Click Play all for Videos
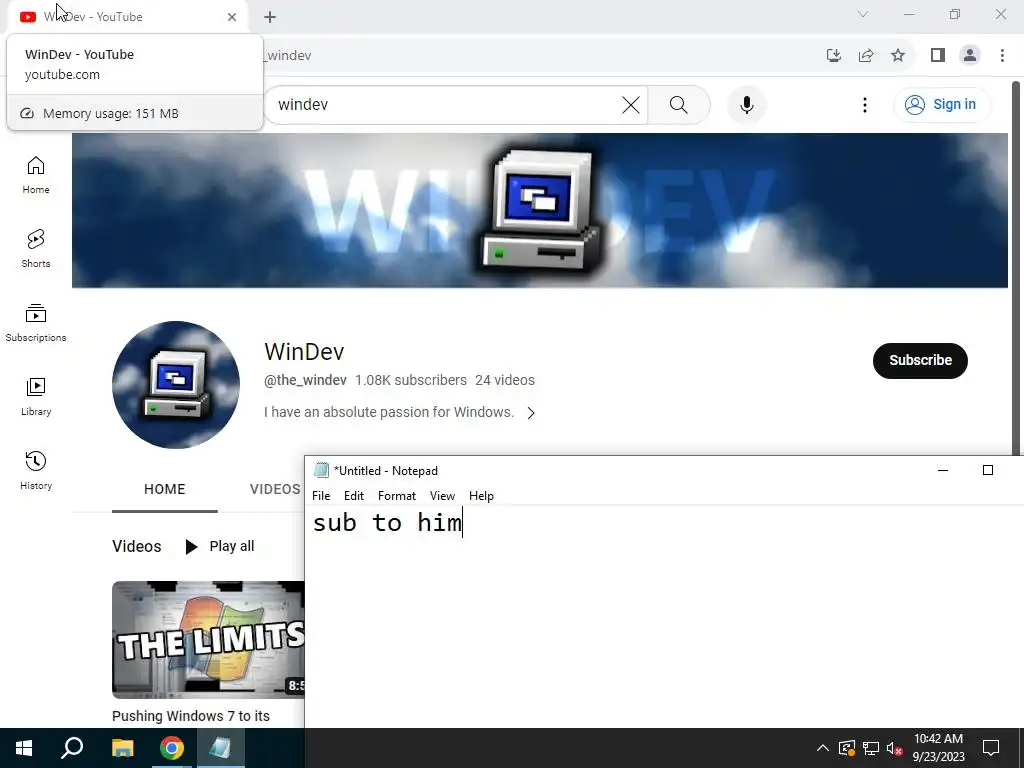The width and height of the screenshot is (1024, 768). tap(220, 547)
